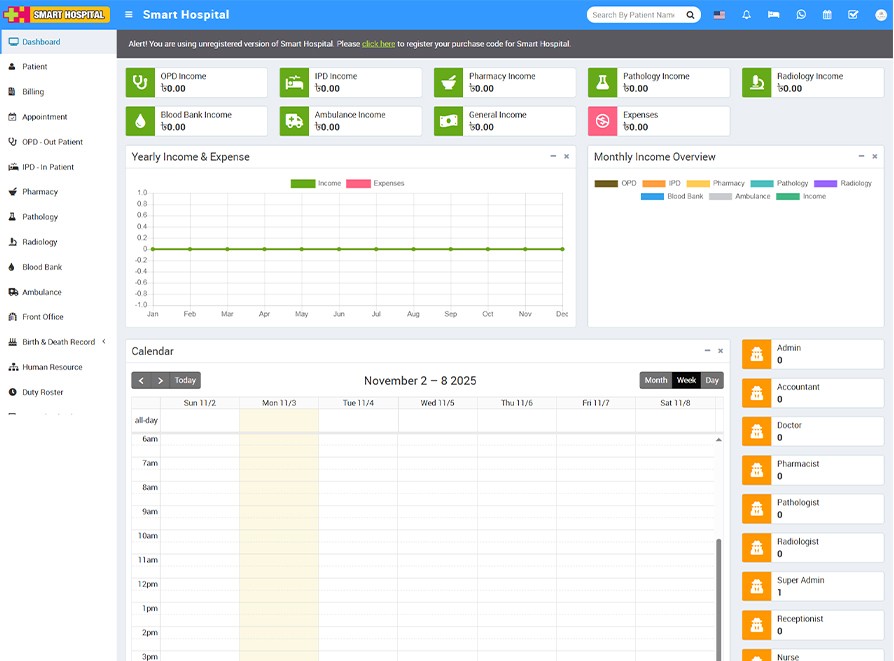Click the OPD color swatch in legend
This screenshot has height=661, width=894.
606,184
